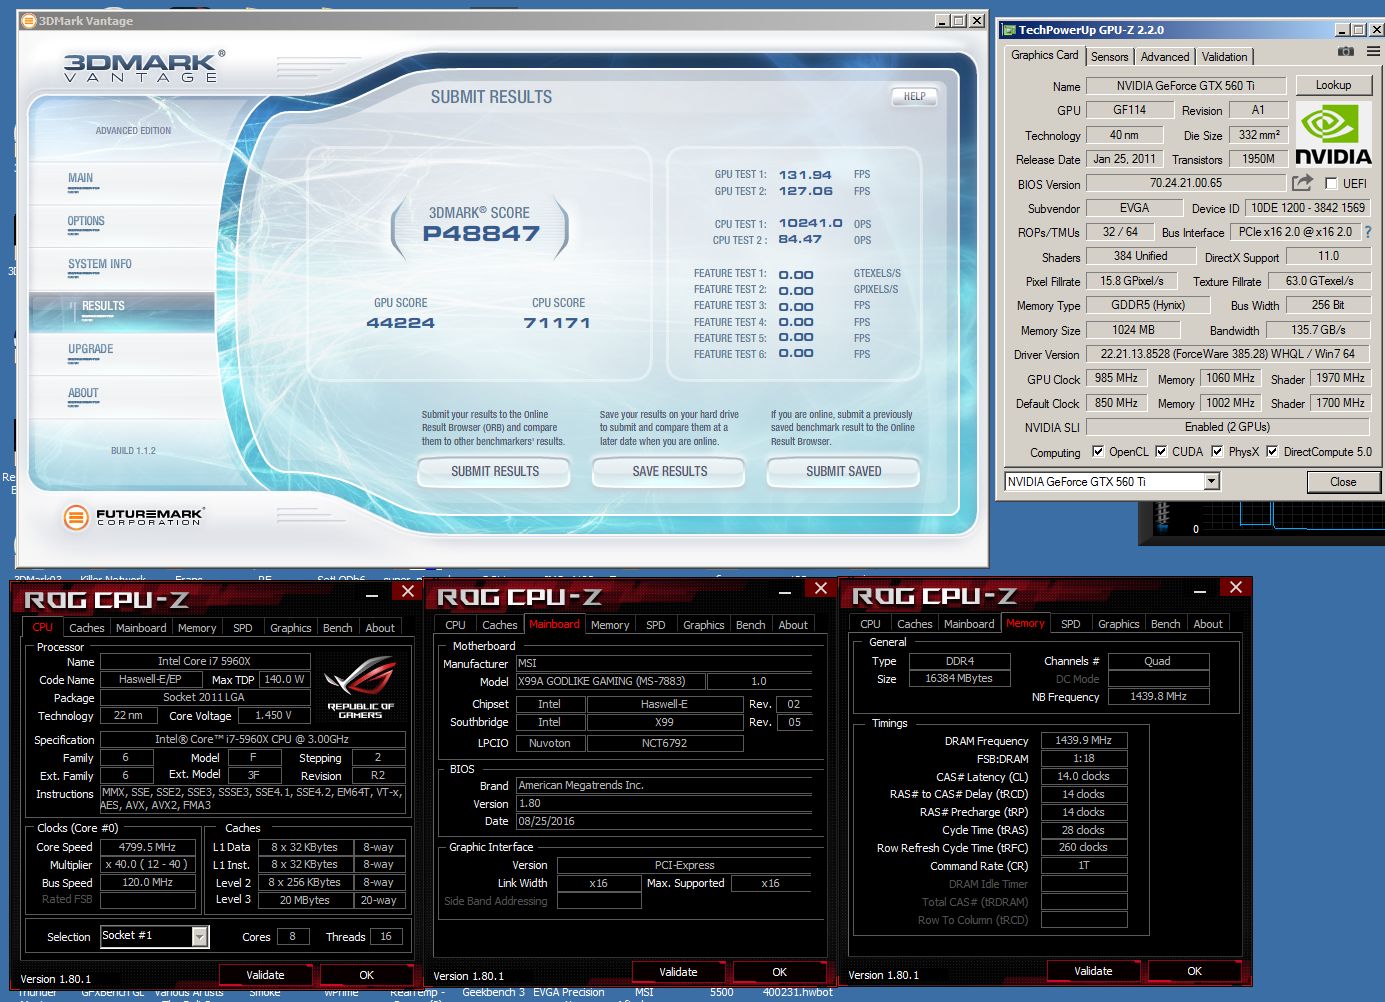Click Validate in left CPU-Z window
This screenshot has width=1385, height=1002.
coord(265,975)
